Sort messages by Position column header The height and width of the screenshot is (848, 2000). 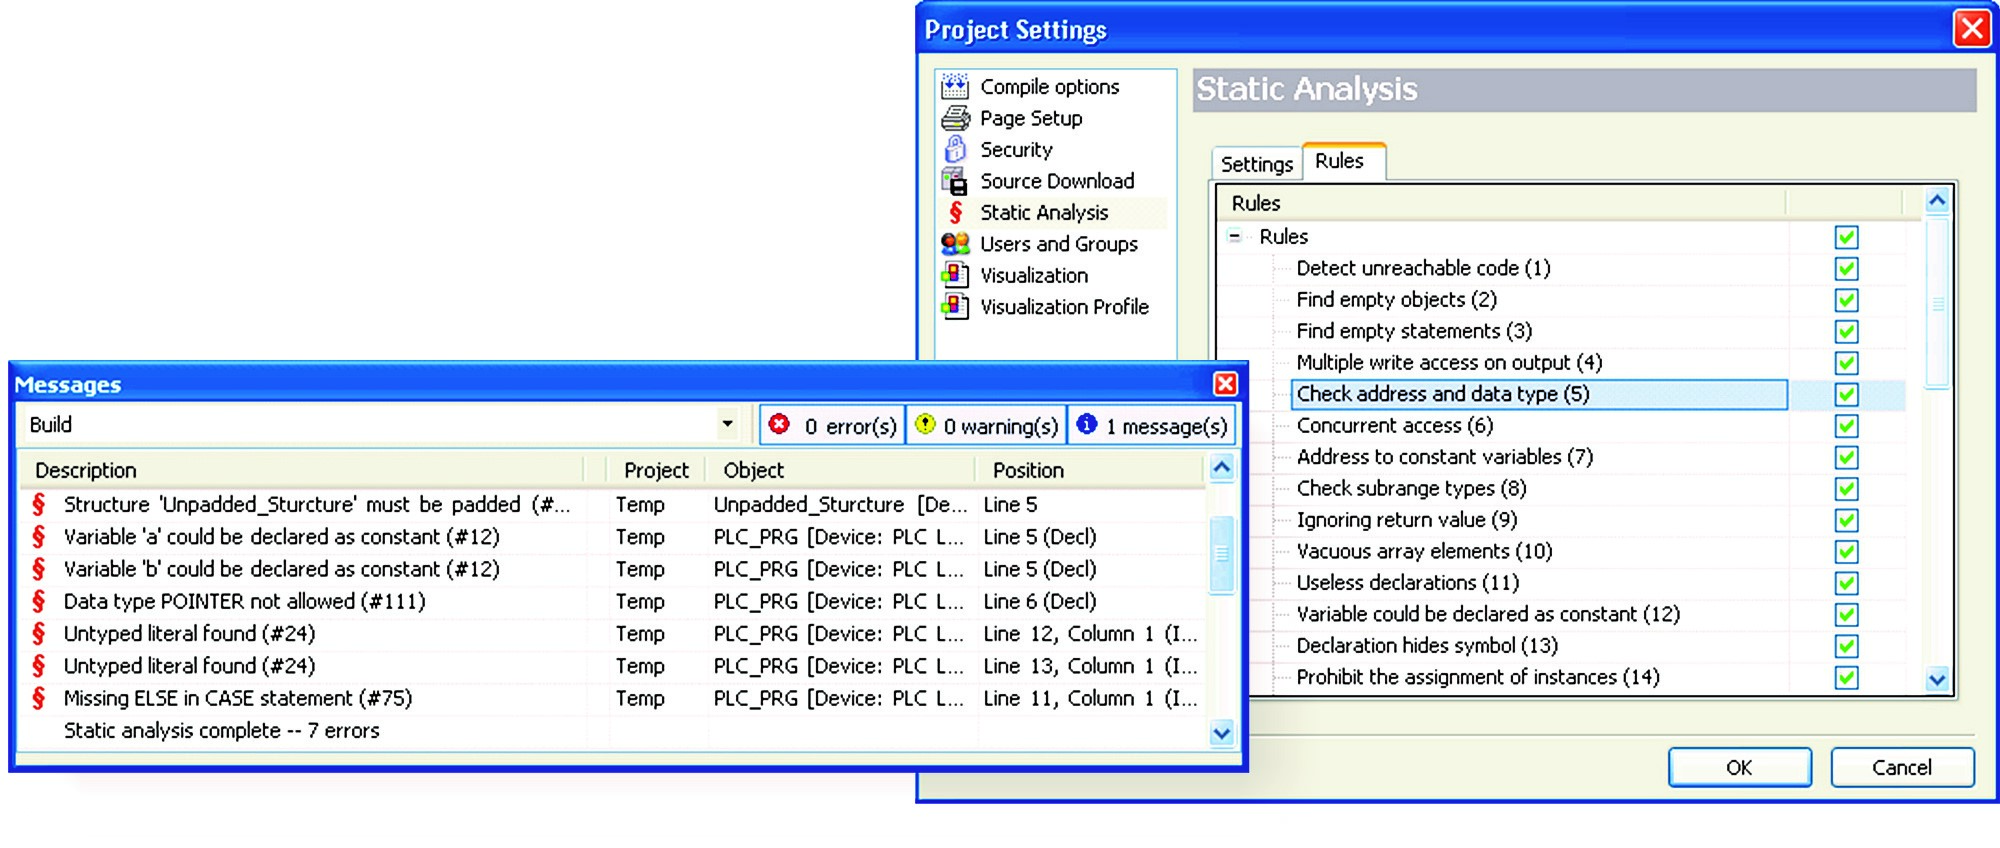click(1090, 470)
